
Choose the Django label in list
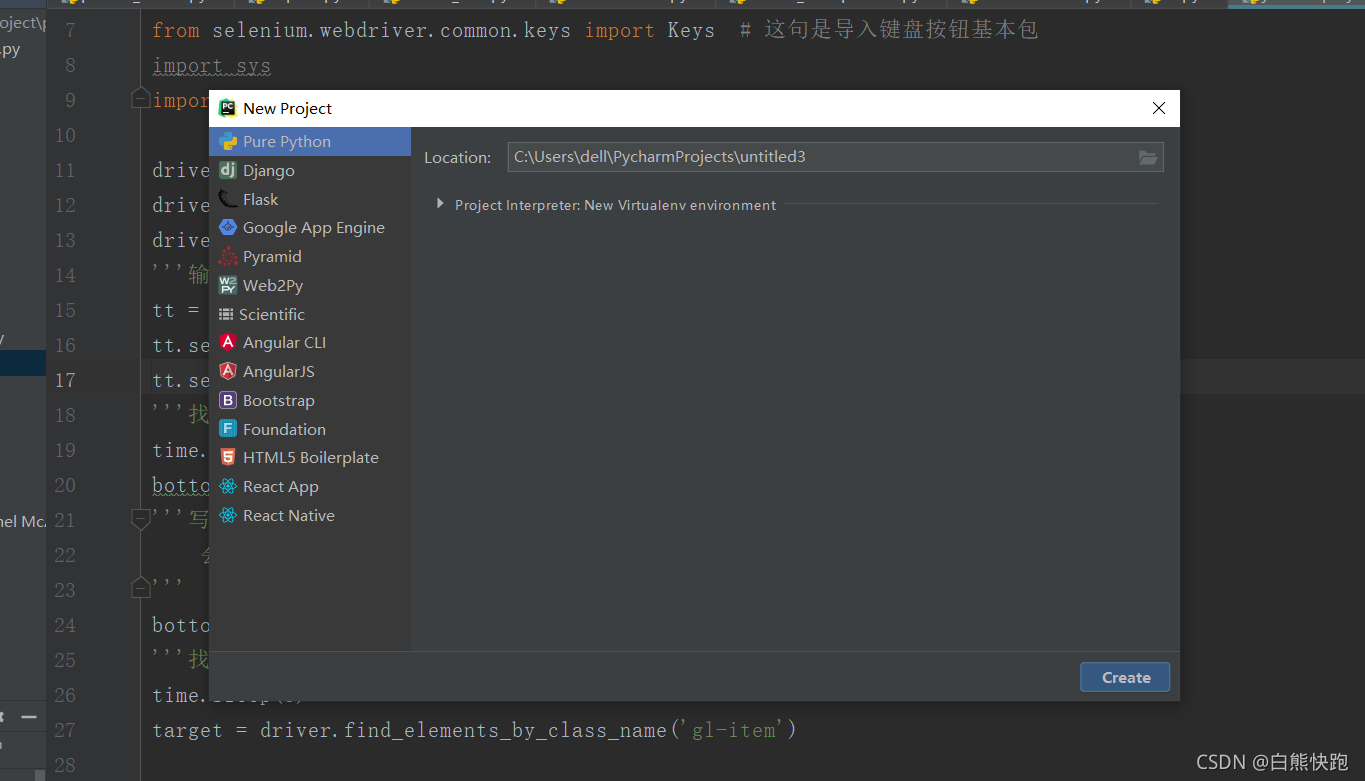(269, 170)
